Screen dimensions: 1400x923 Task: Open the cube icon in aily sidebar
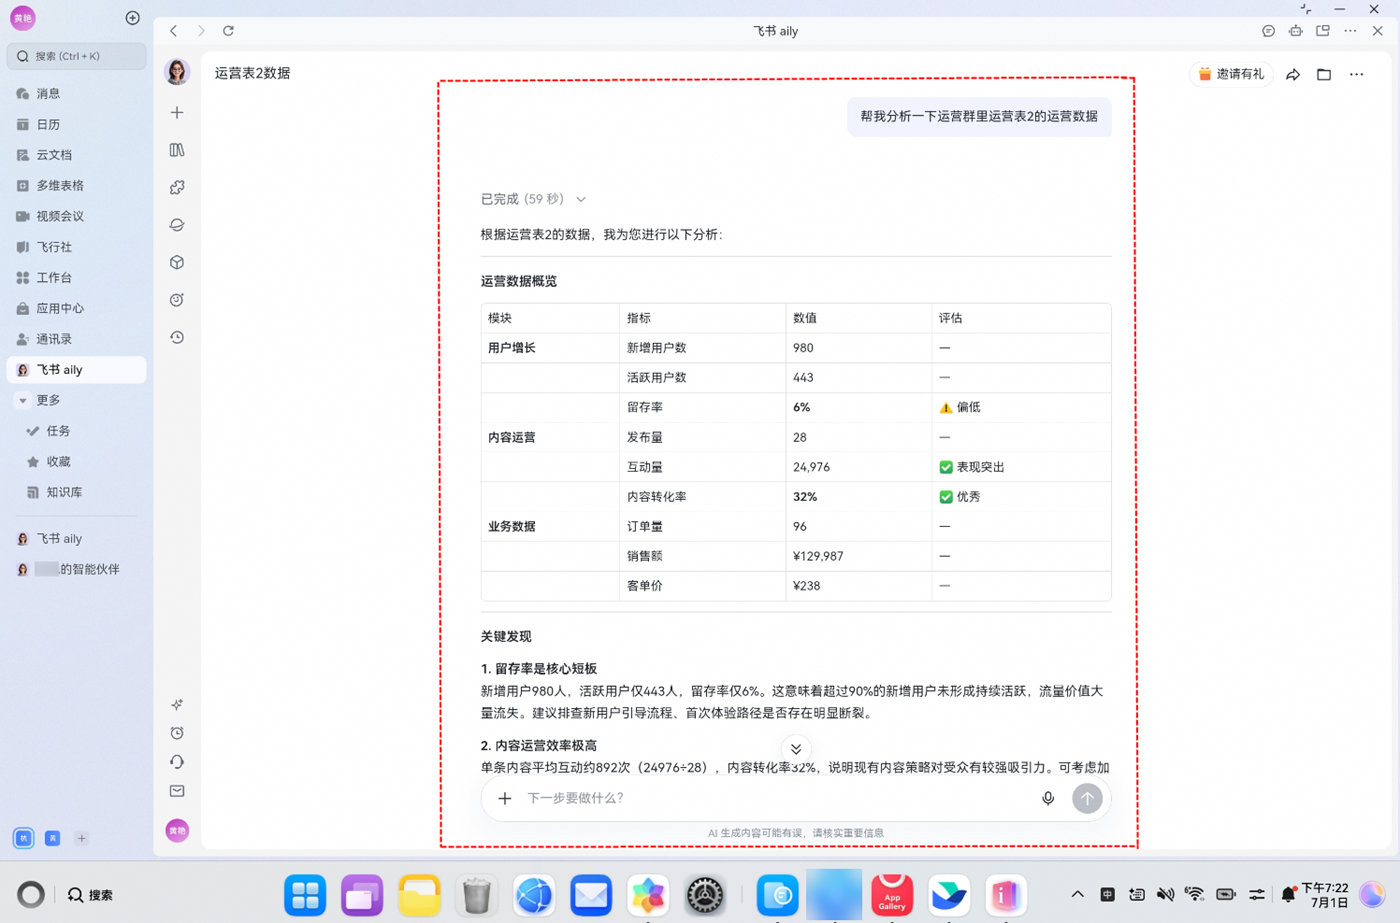click(177, 262)
